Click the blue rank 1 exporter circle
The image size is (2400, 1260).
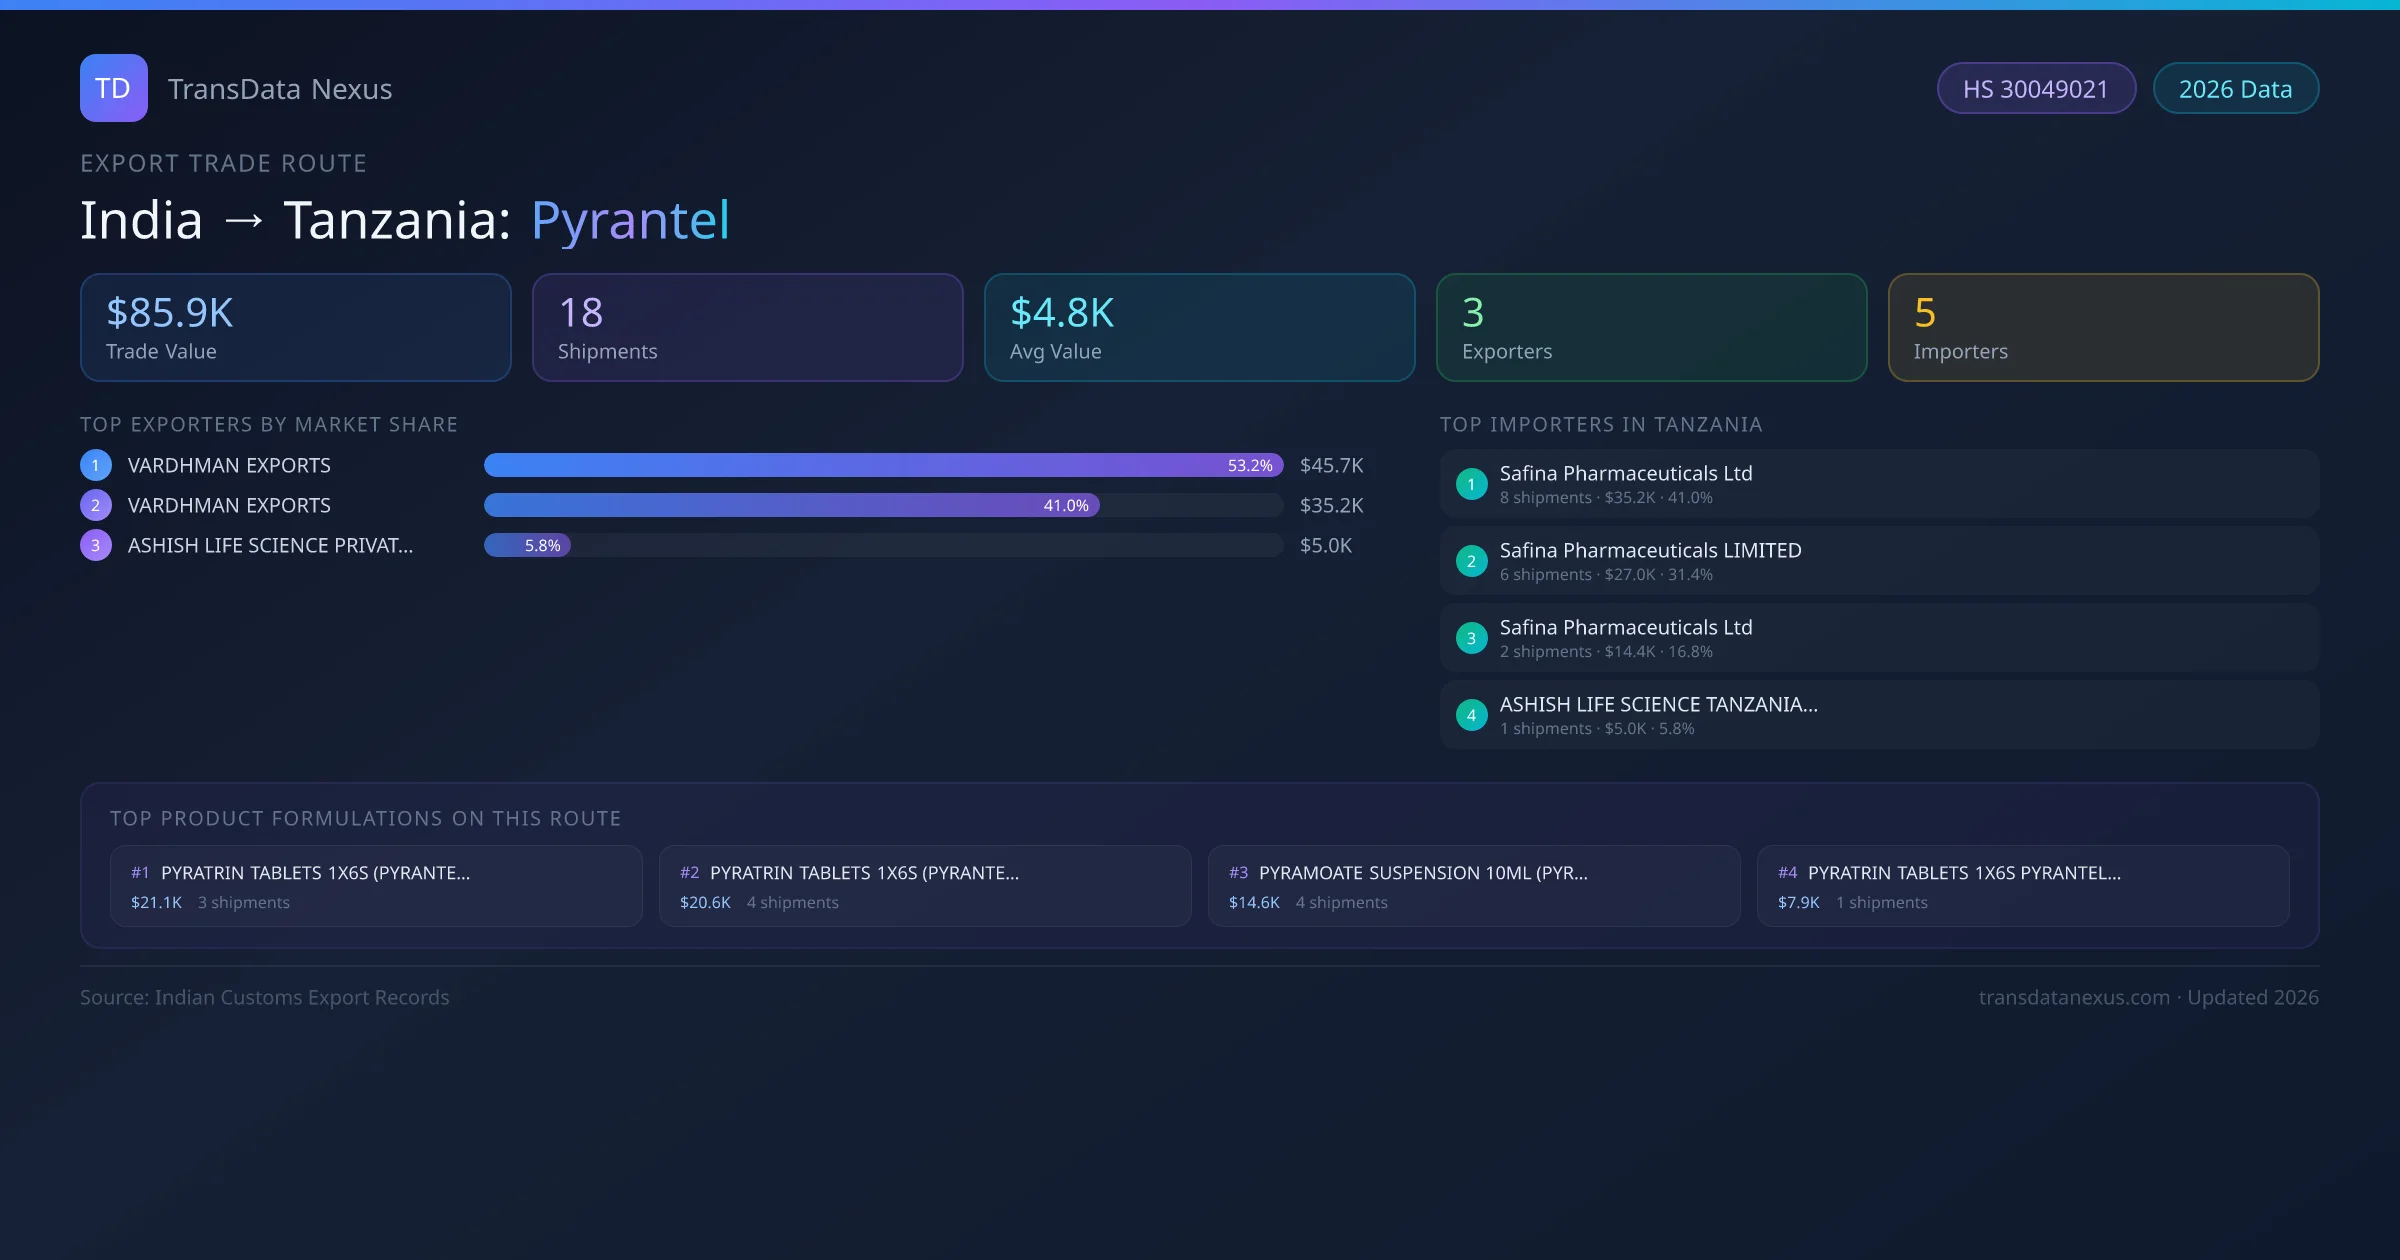[96, 465]
